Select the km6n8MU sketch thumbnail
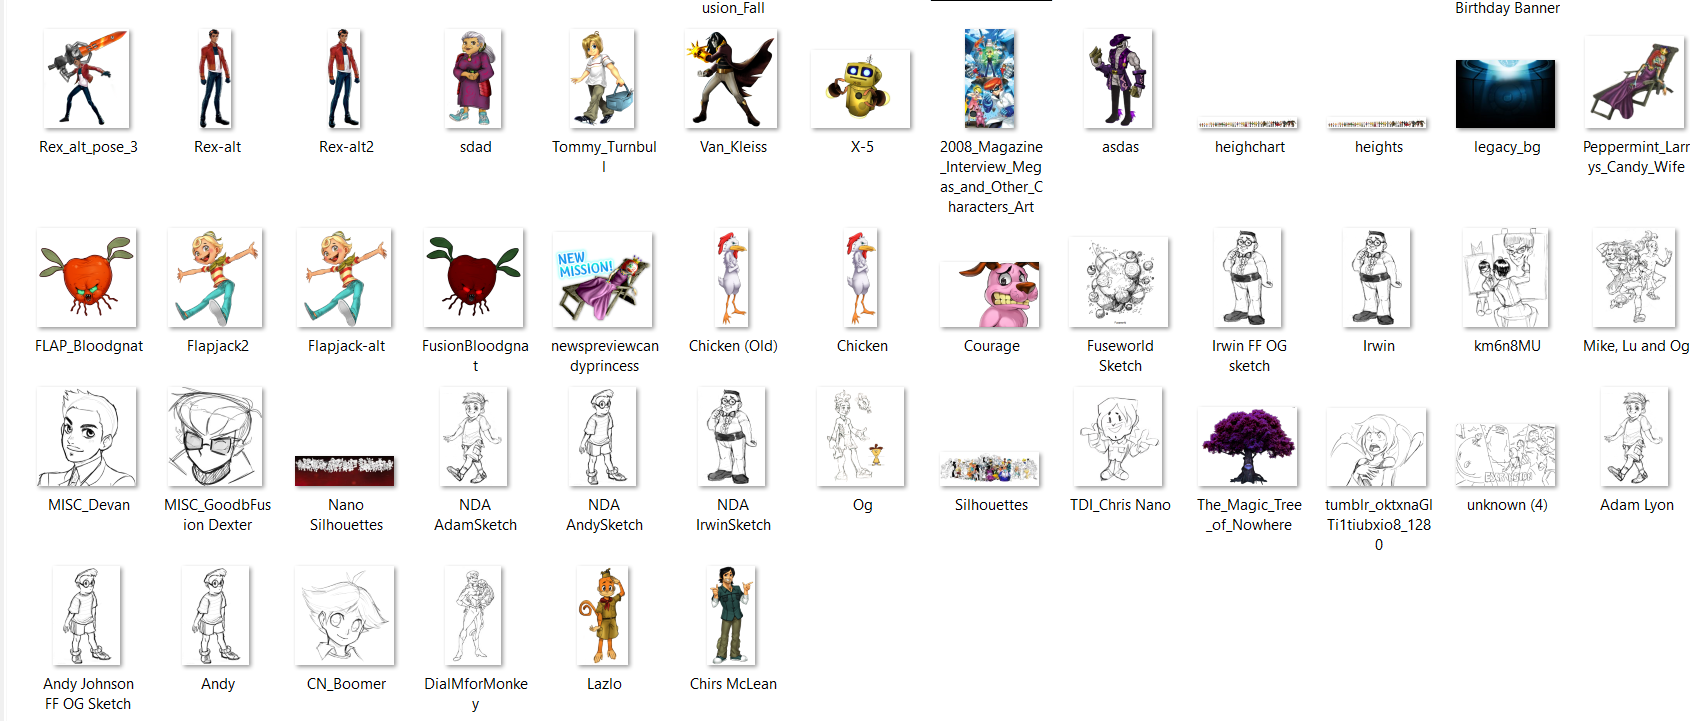1696x727 pixels. pos(1505,278)
